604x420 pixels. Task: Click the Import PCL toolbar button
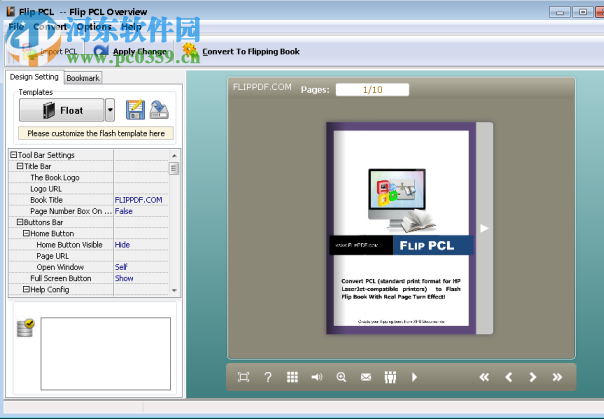point(50,51)
